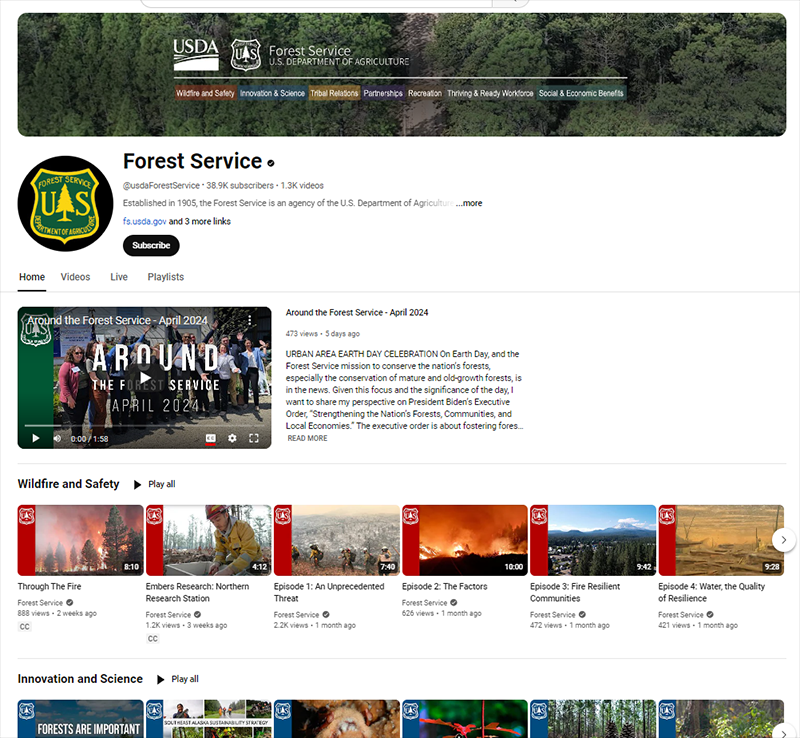800x738 pixels.
Task: Click the Play all icon for Innovation and Science
Action: coord(161,679)
